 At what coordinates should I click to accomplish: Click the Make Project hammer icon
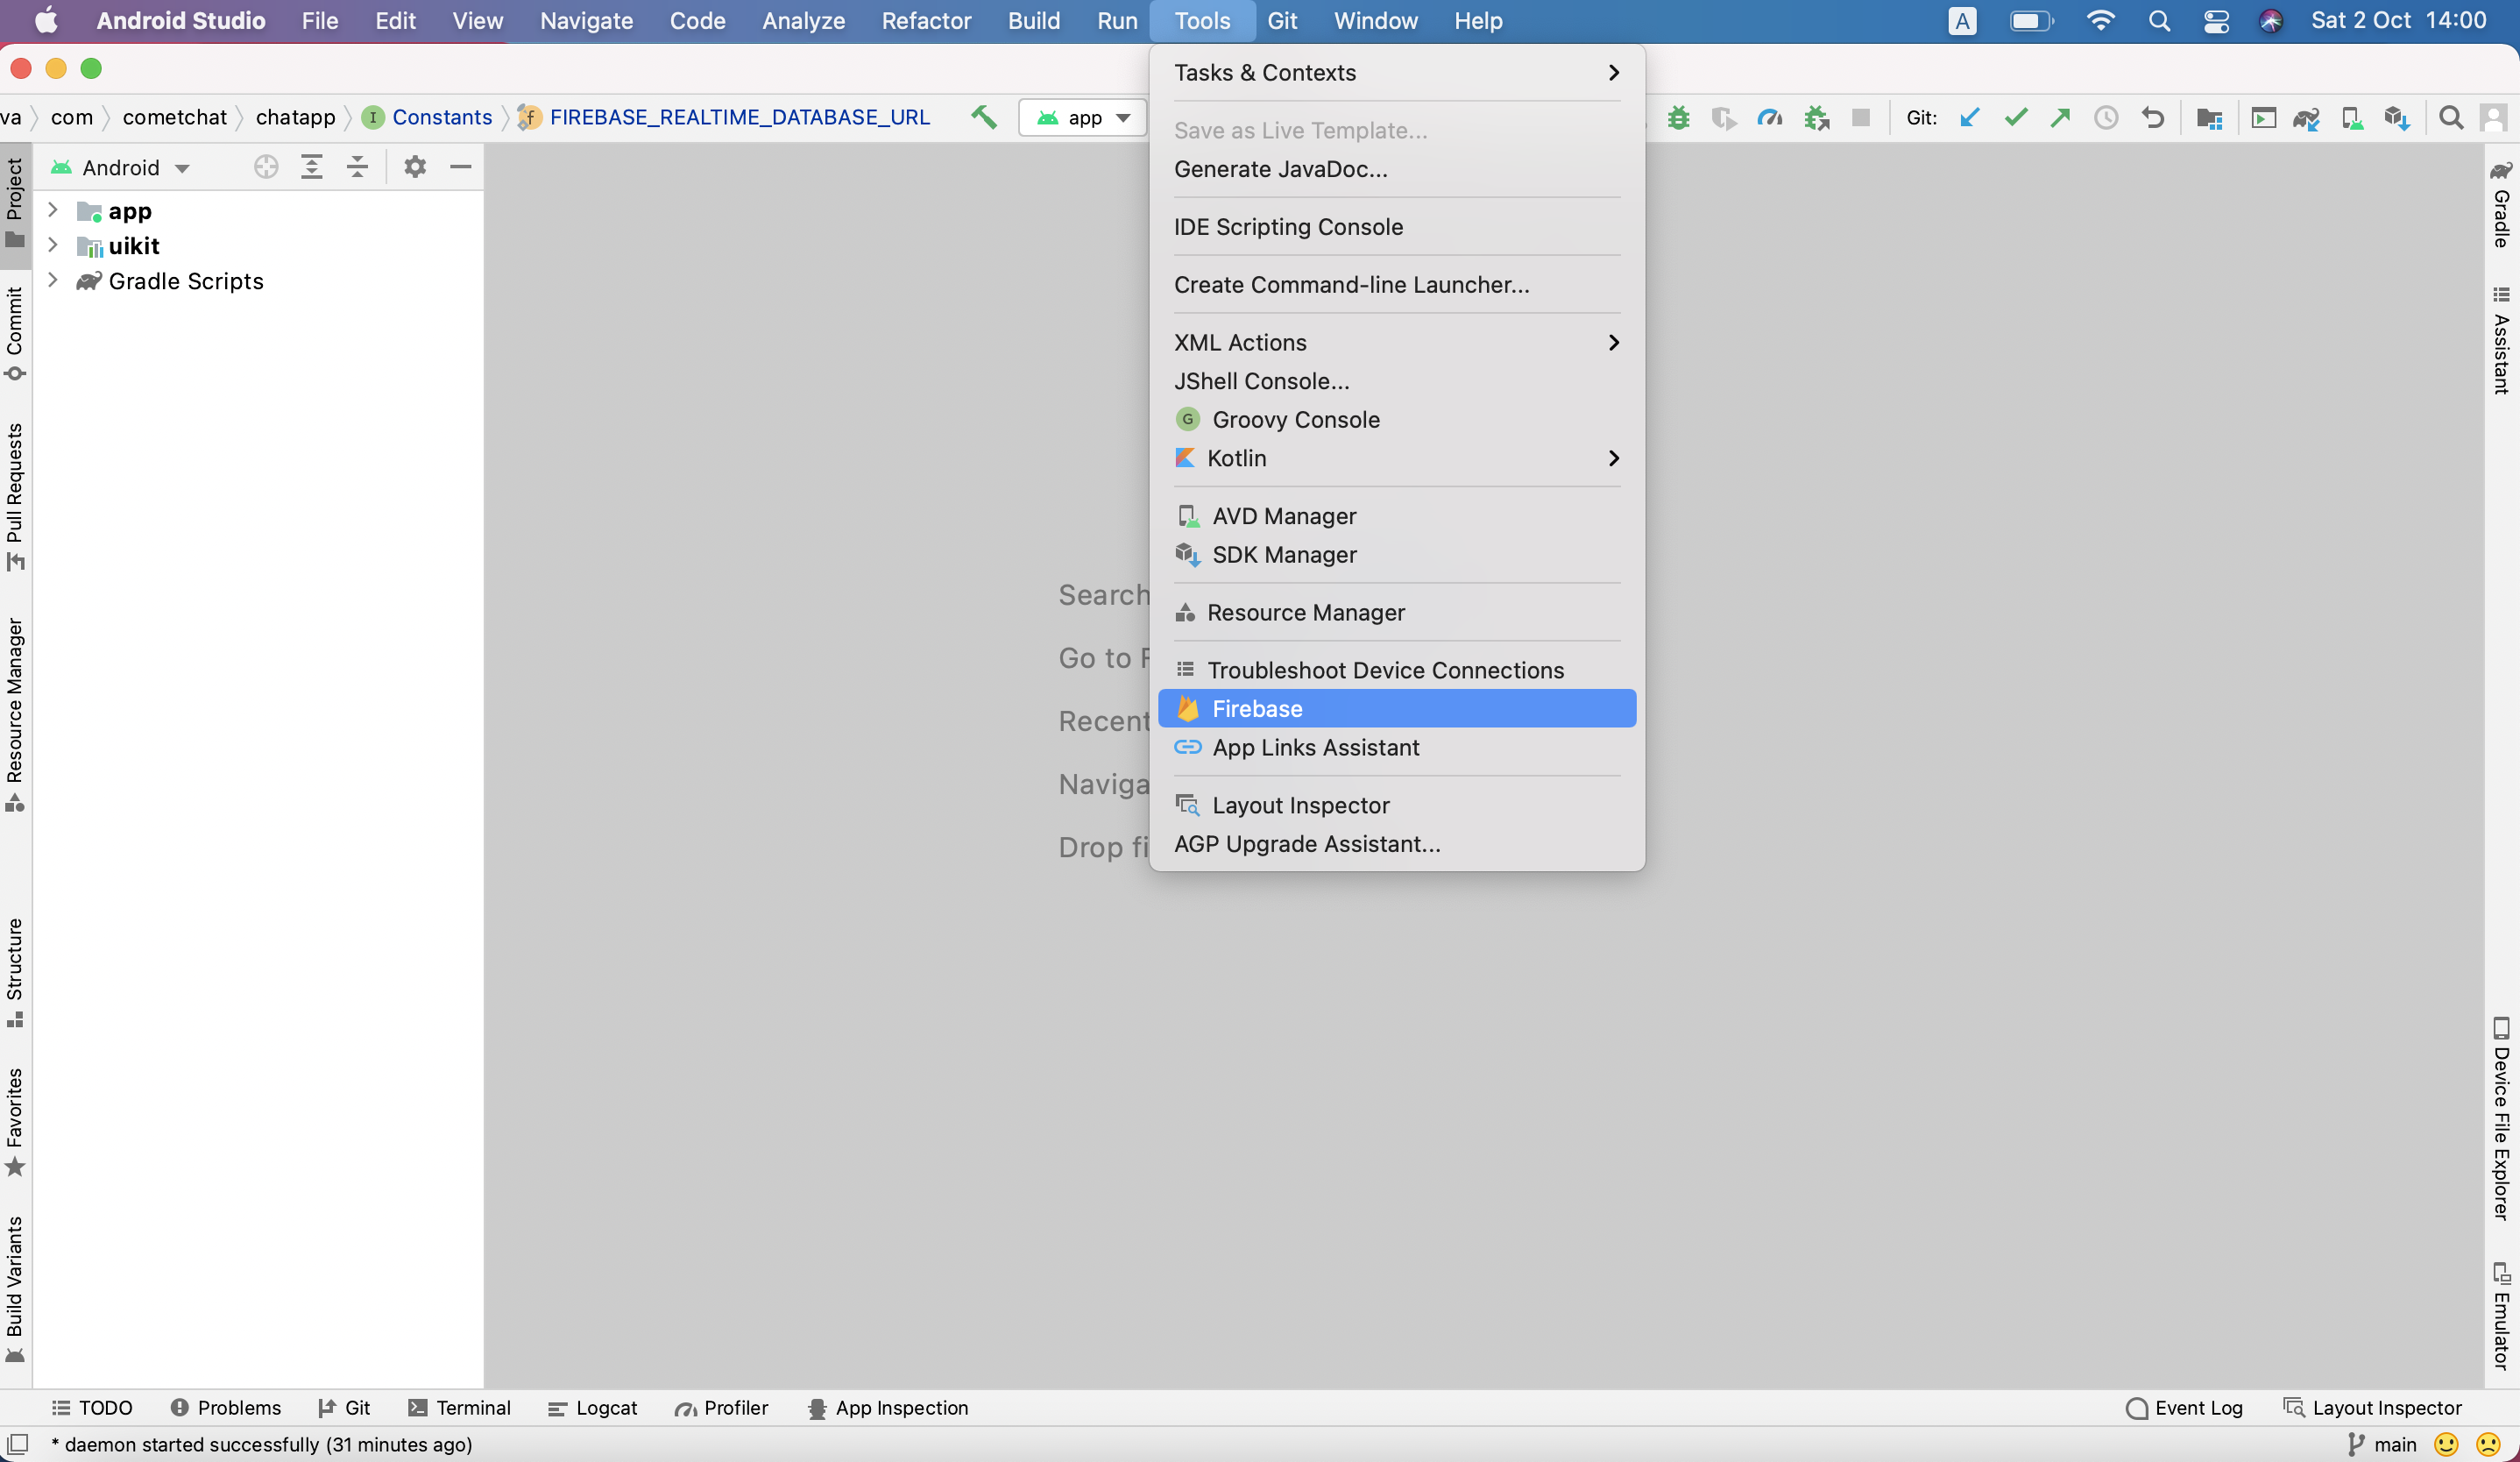[x=984, y=117]
